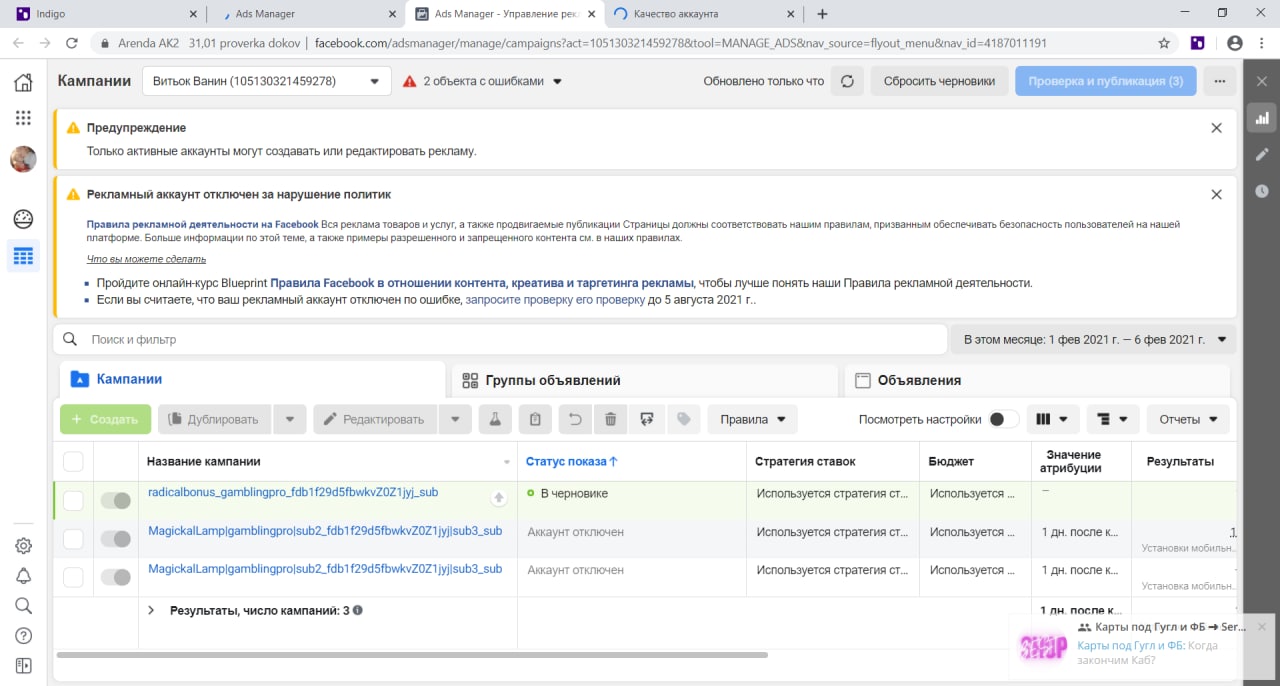Open the date range dropdown '1 фев 2021'
Screen dimensions: 1280x686
pos(1093,339)
